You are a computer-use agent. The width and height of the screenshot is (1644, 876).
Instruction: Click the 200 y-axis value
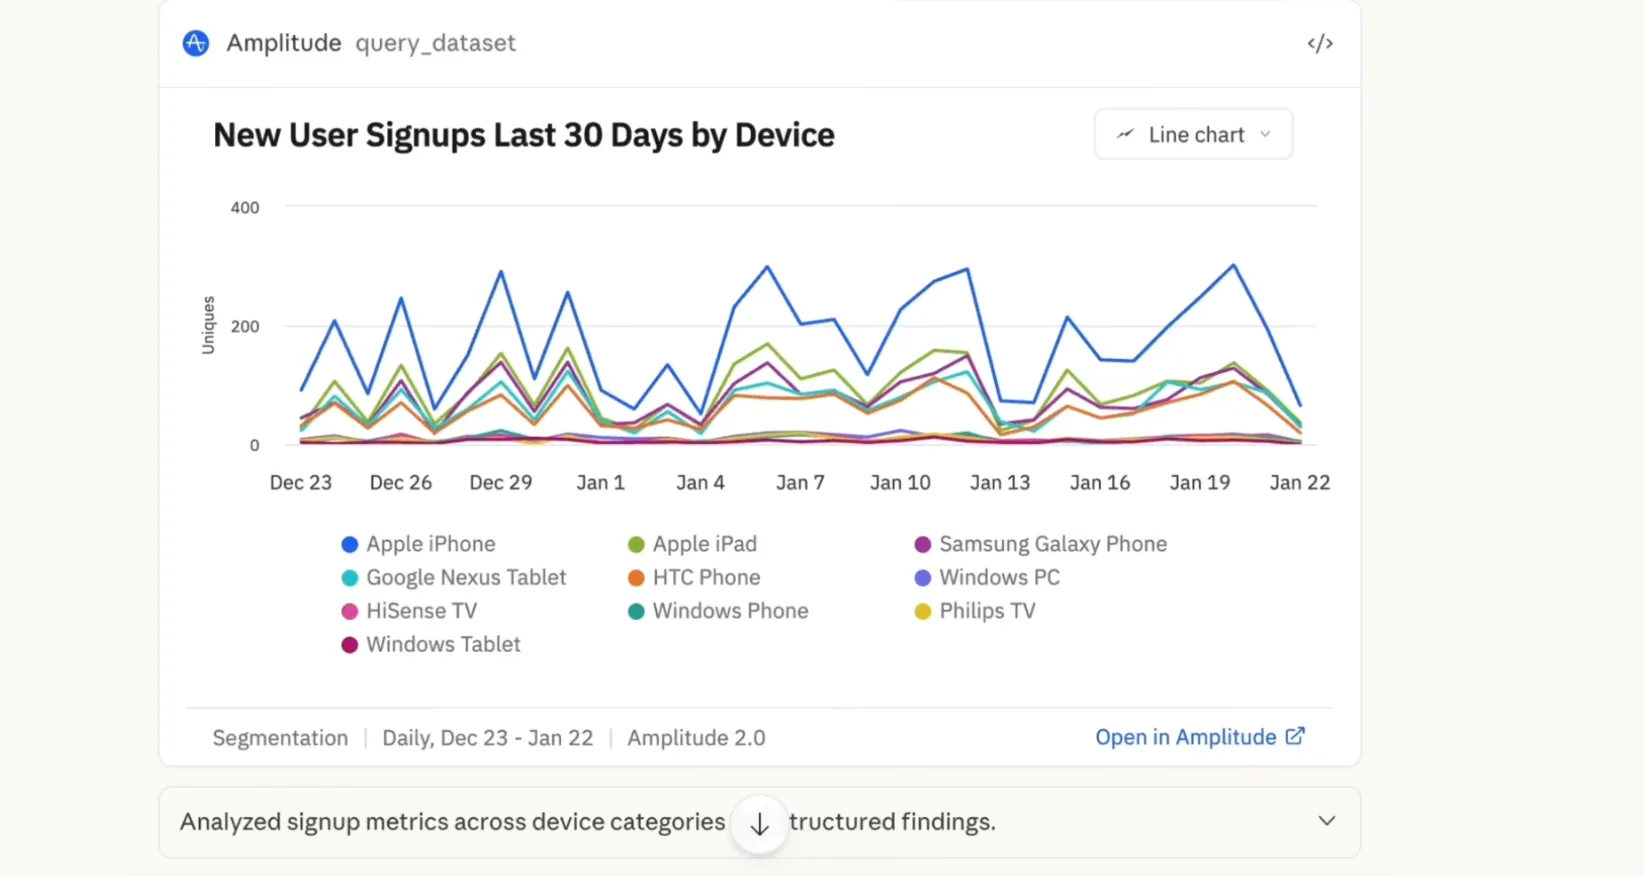point(245,326)
